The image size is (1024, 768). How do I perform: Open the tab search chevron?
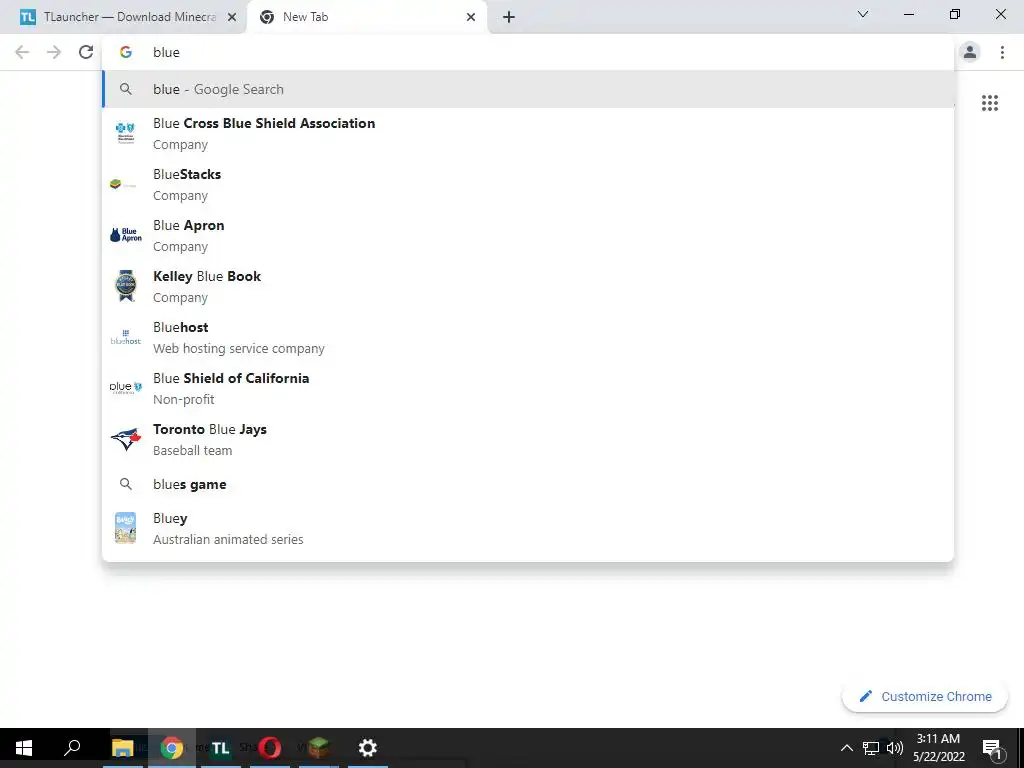point(863,14)
